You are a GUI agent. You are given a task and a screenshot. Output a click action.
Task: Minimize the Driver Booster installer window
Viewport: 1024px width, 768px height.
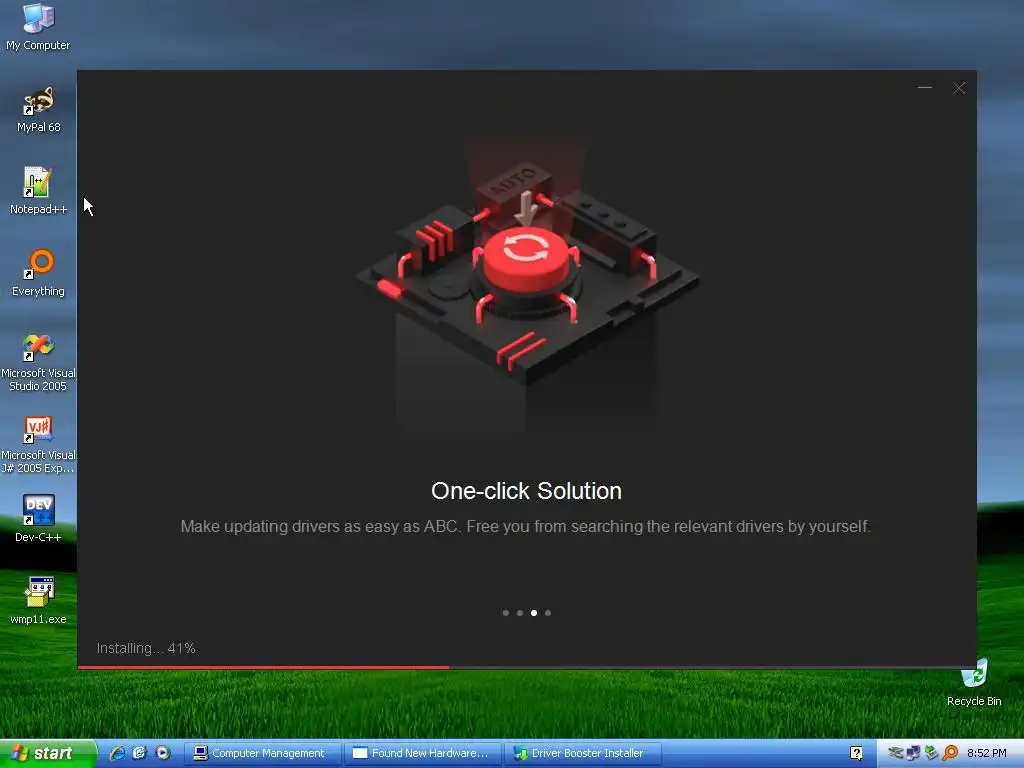(925, 88)
